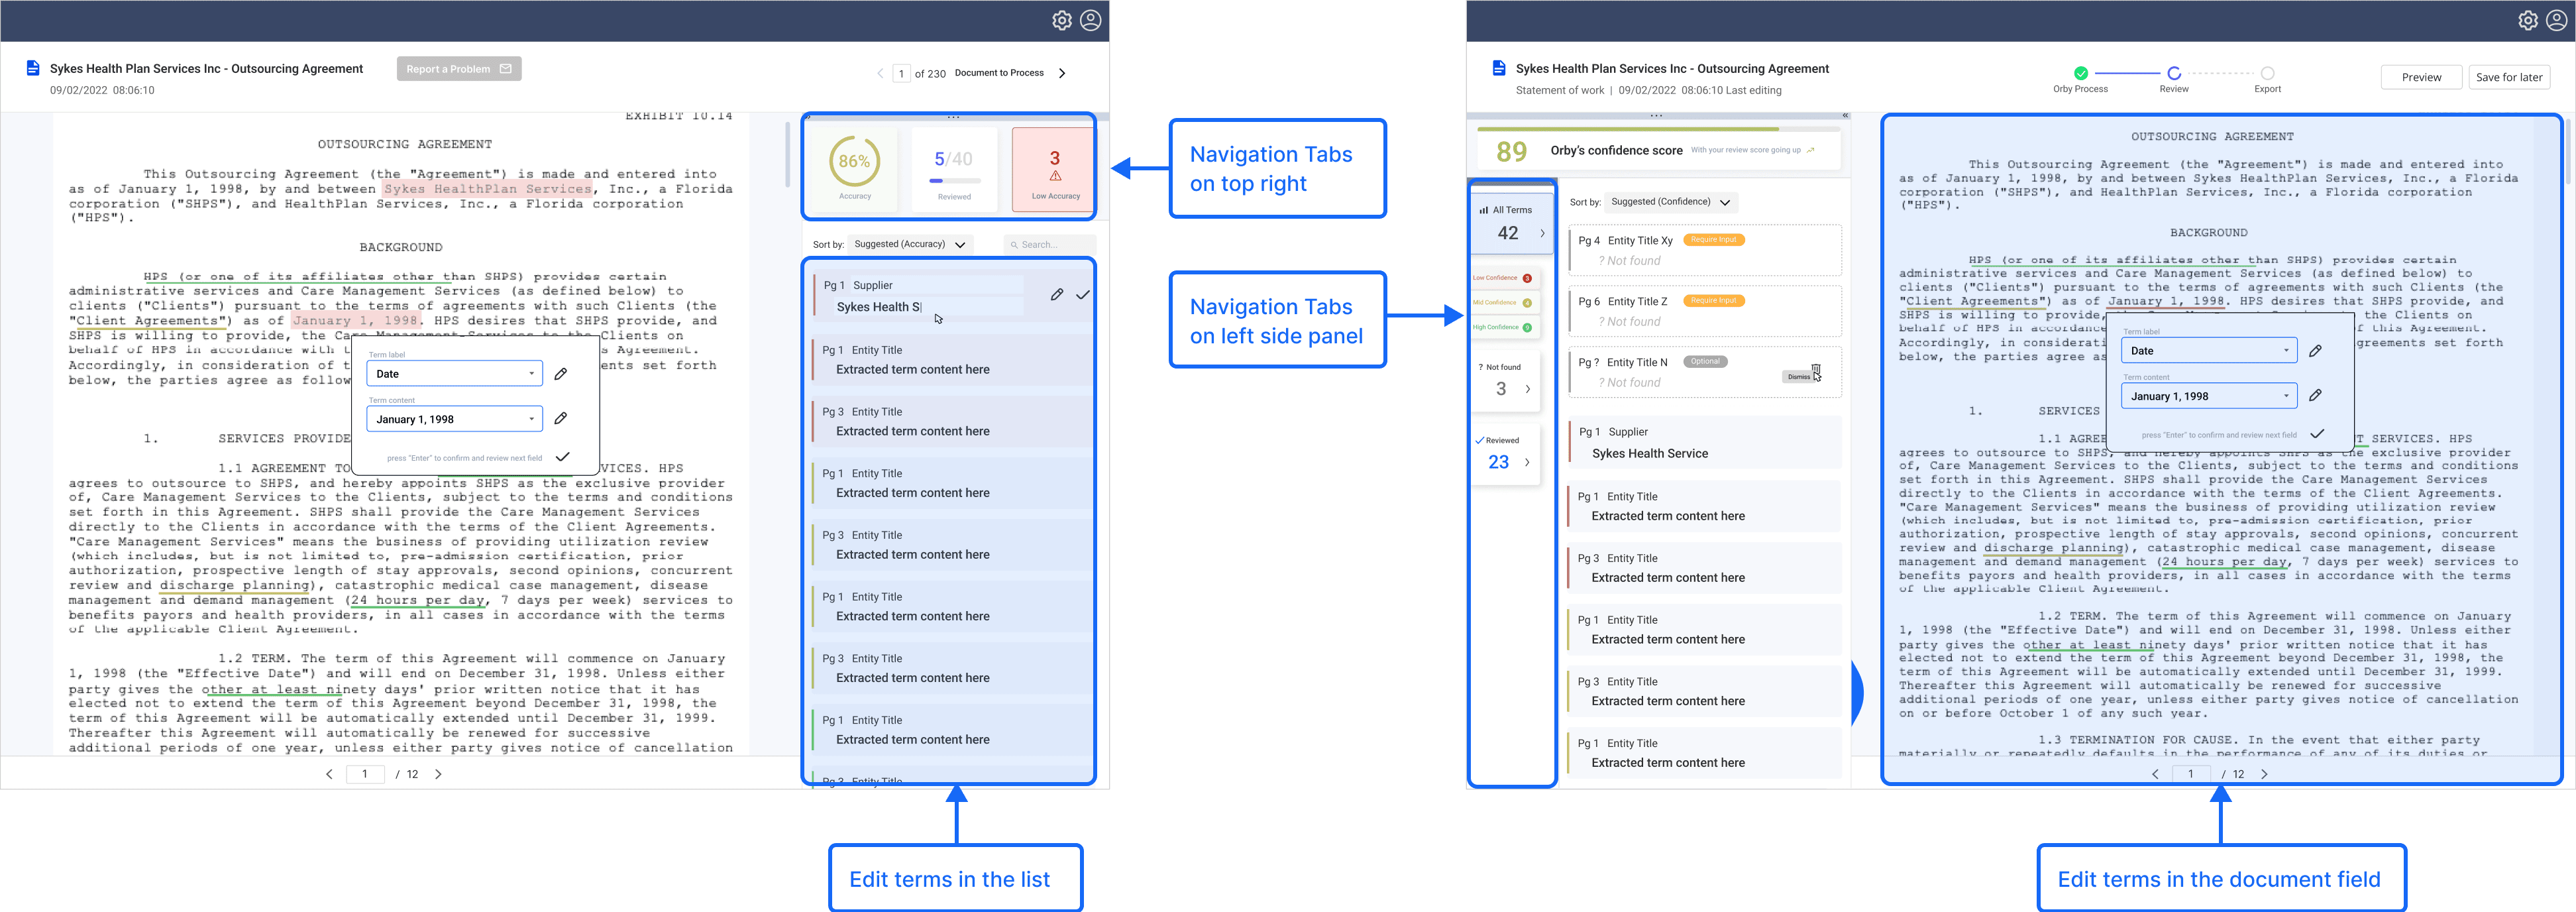Click pencil edit icon beside Supplier term
The height and width of the screenshot is (912, 2576).
pos(1056,295)
